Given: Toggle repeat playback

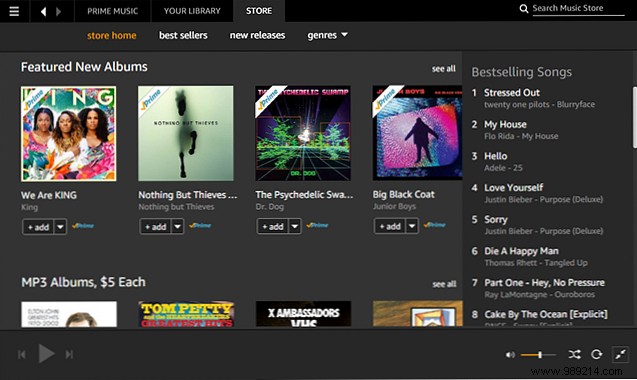Looking at the screenshot, I should coord(596,354).
